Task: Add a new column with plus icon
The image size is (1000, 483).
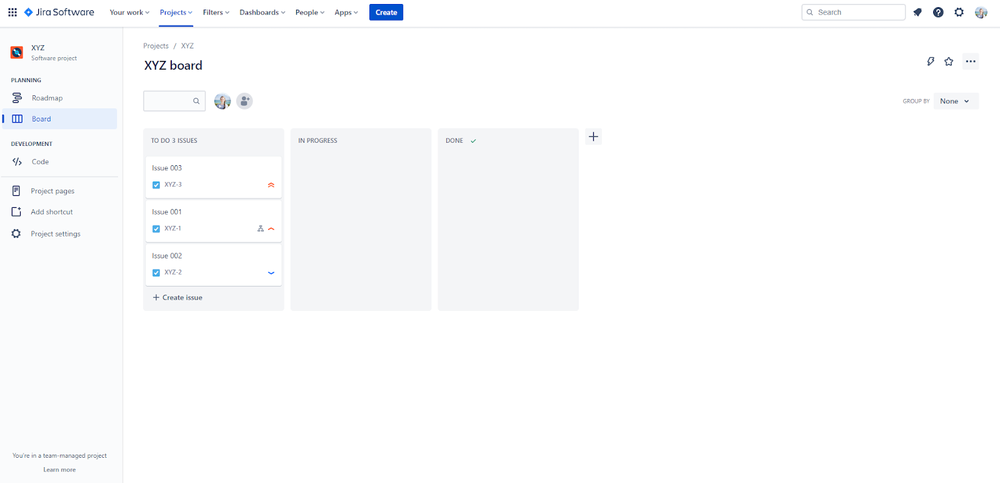Action: [x=593, y=137]
